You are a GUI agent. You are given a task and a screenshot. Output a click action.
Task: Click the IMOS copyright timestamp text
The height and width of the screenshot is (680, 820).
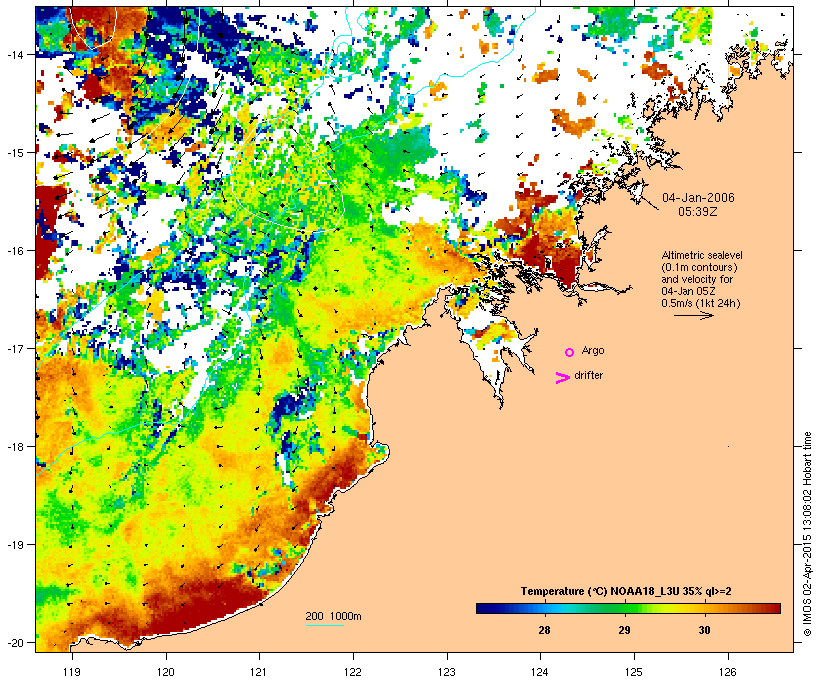[x=808, y=535]
